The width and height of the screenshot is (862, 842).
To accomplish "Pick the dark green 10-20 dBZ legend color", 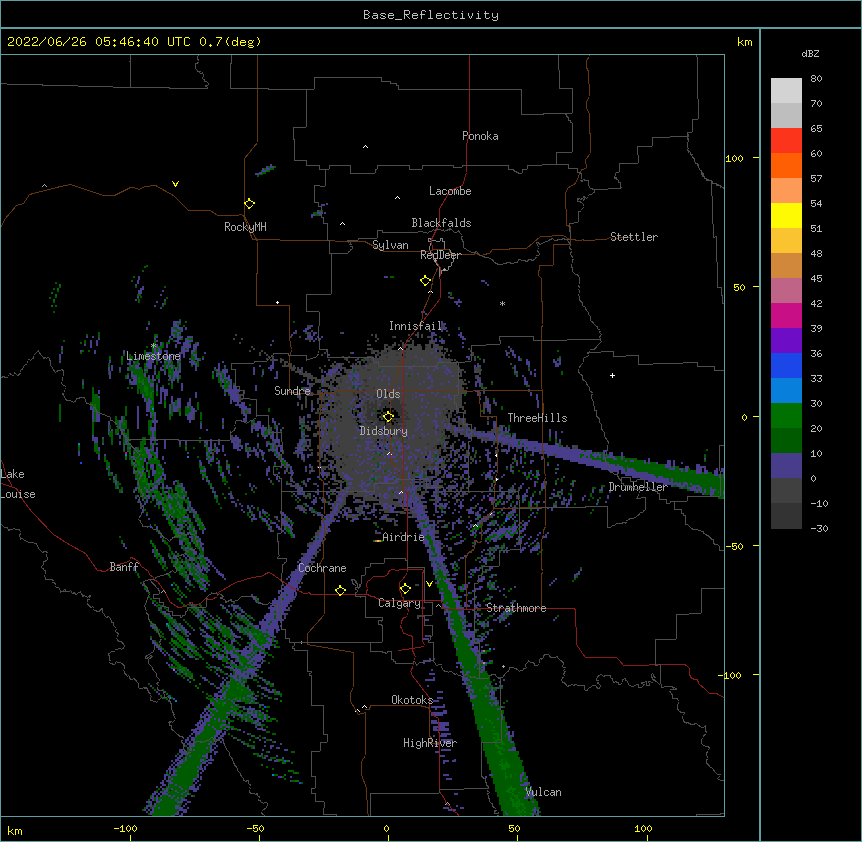I will [786, 441].
